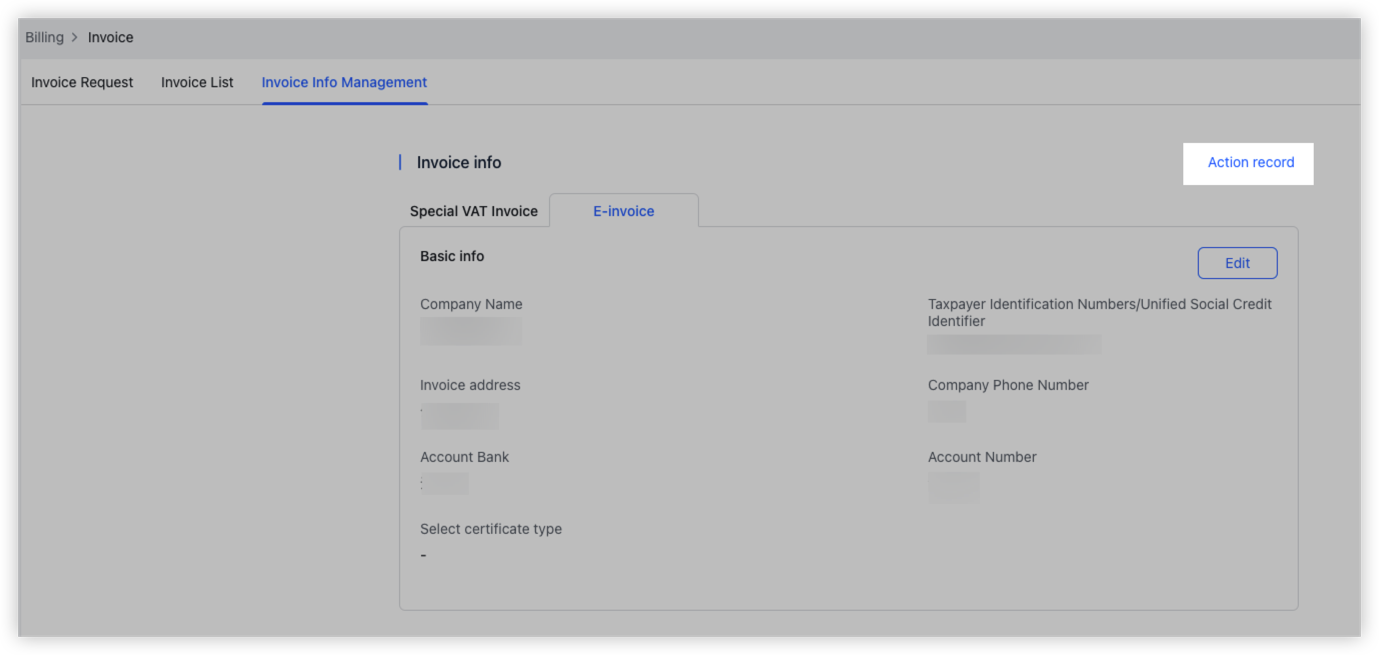1379x655 pixels.
Task: Click the Invoice breadcrumb item
Action: point(110,37)
